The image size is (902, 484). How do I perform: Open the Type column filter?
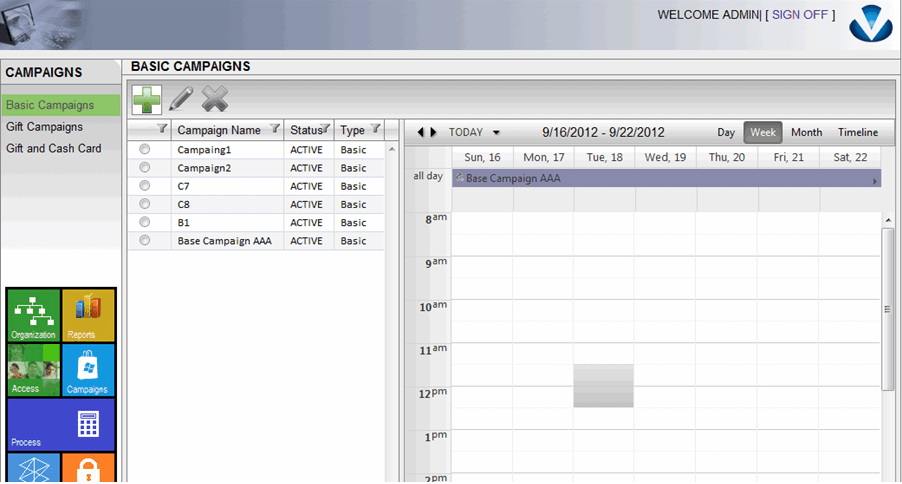[375, 129]
